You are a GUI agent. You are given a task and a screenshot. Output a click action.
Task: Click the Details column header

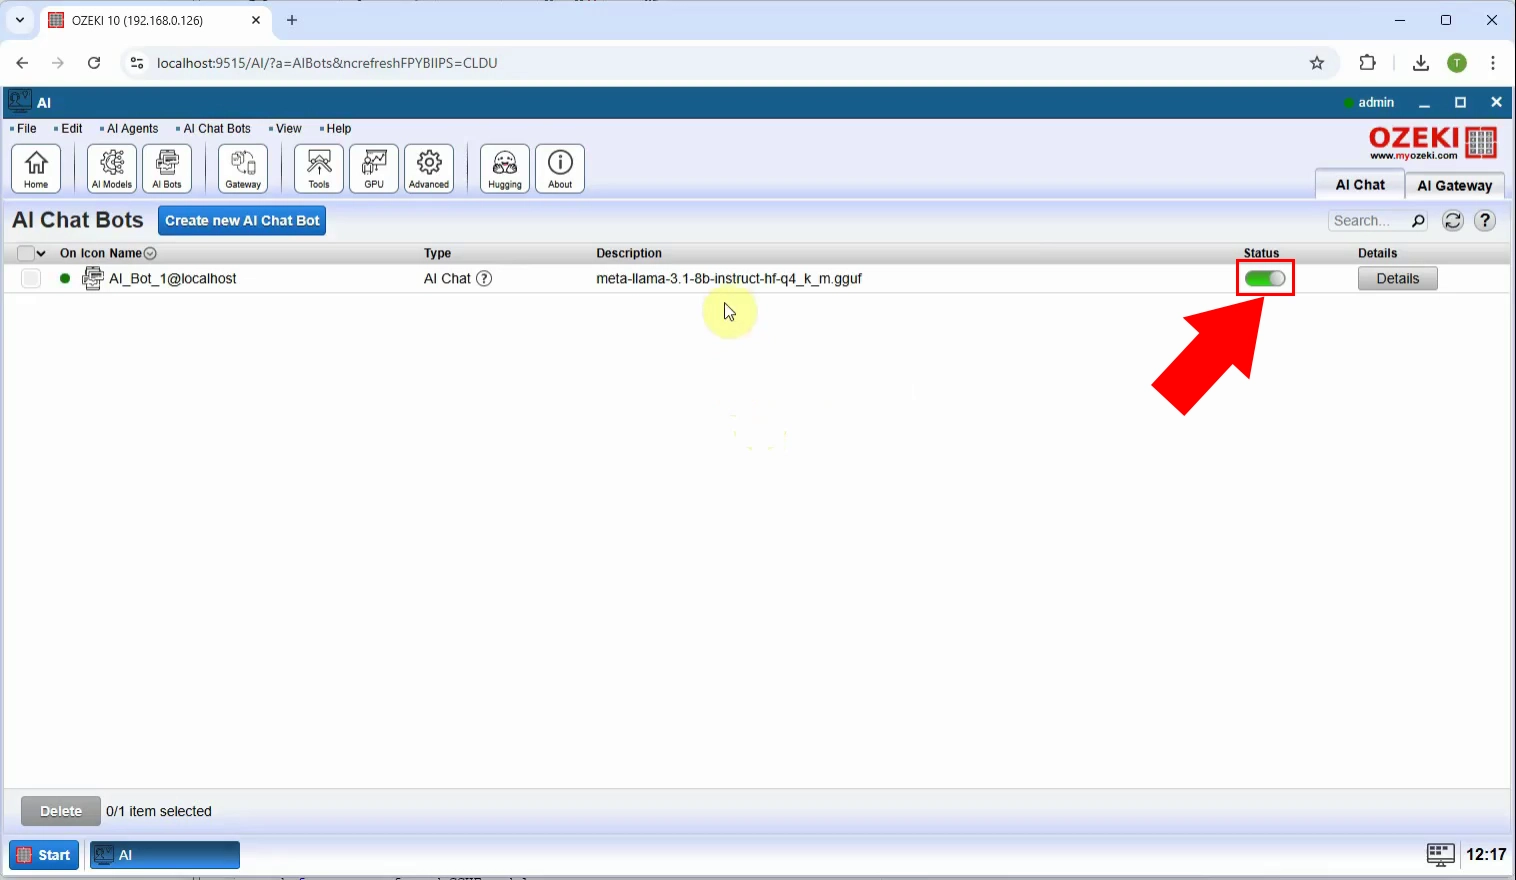tap(1377, 253)
